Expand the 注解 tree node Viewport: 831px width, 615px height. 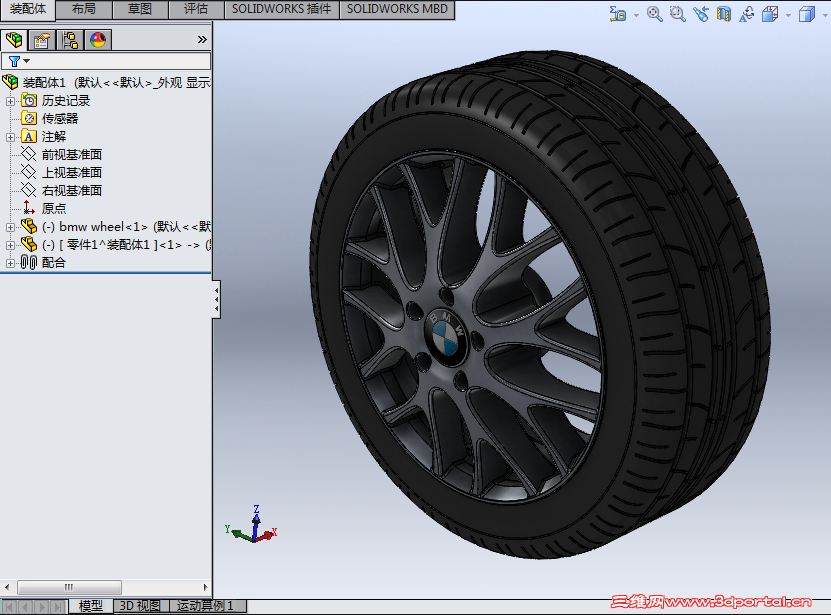point(10,137)
